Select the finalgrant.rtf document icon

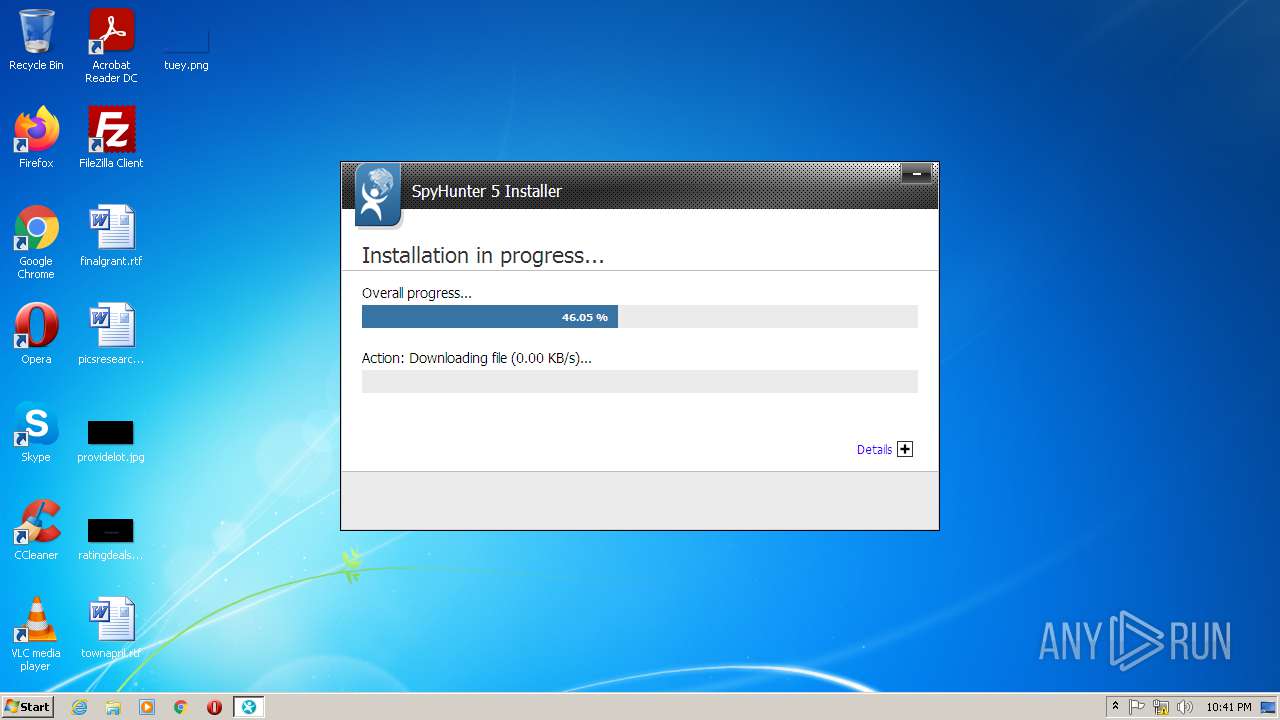pyautogui.click(x=111, y=236)
